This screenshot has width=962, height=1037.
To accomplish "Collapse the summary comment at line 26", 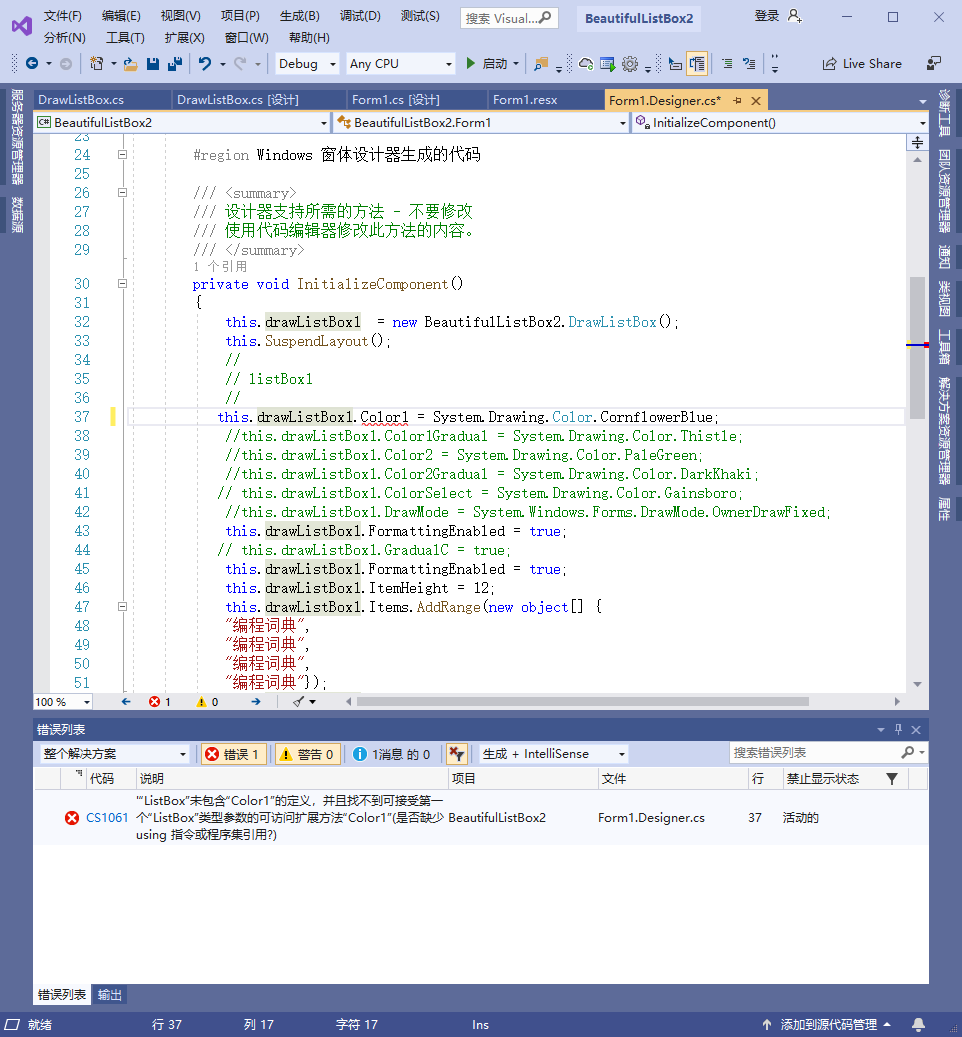I will point(122,193).
